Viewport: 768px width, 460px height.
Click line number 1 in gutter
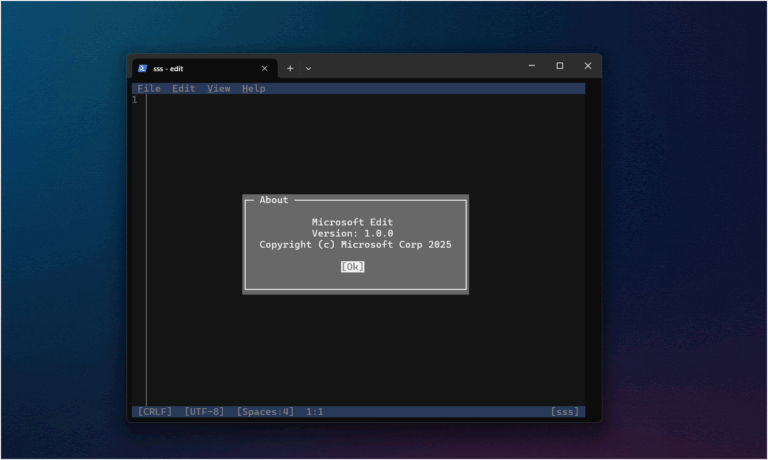135,100
